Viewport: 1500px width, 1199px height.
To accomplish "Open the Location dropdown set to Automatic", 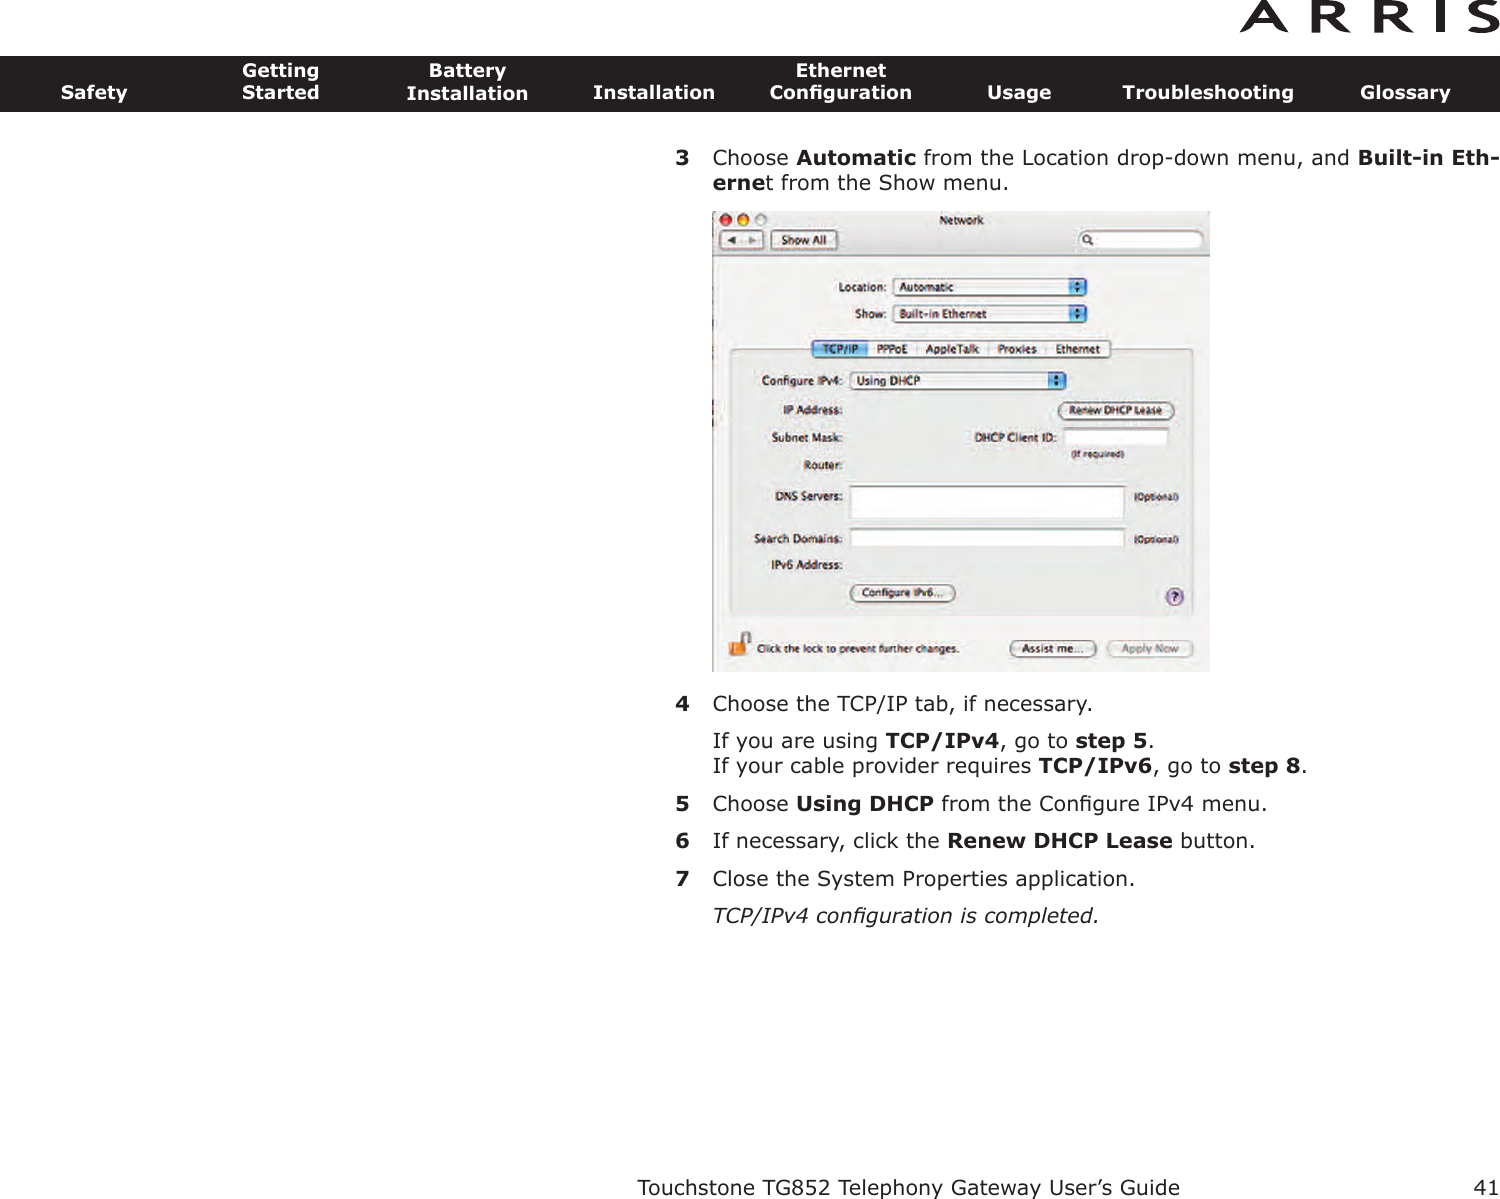I will tap(990, 287).
